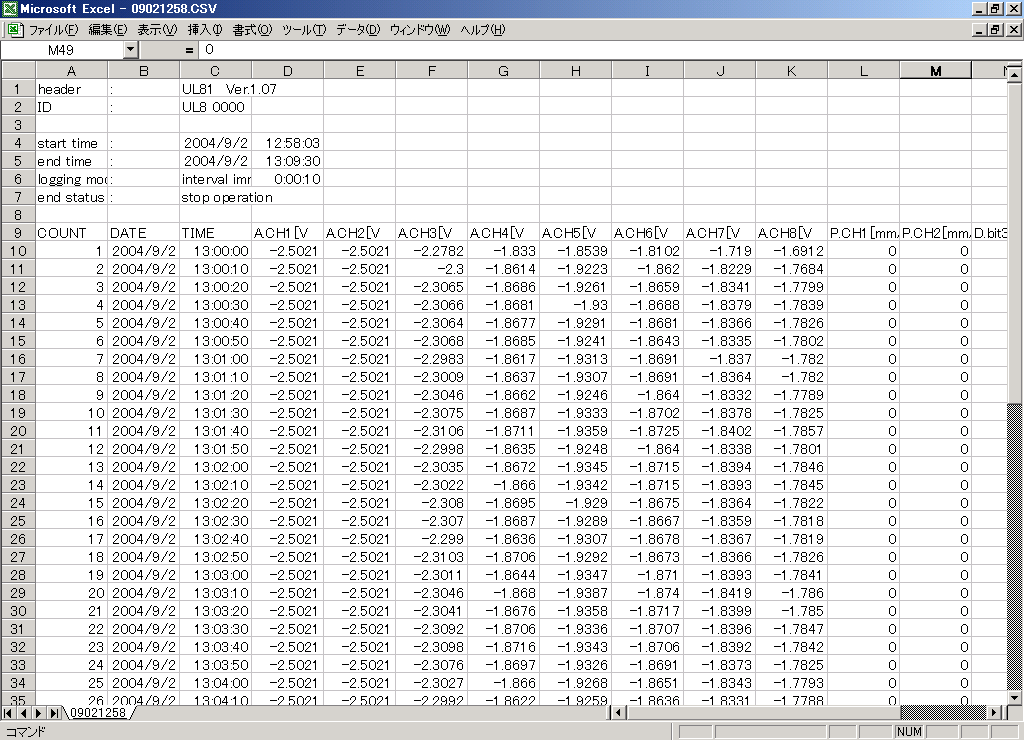This screenshot has height=740, width=1024.
Task: Restore the workbook window from menu bar
Action: point(995,29)
